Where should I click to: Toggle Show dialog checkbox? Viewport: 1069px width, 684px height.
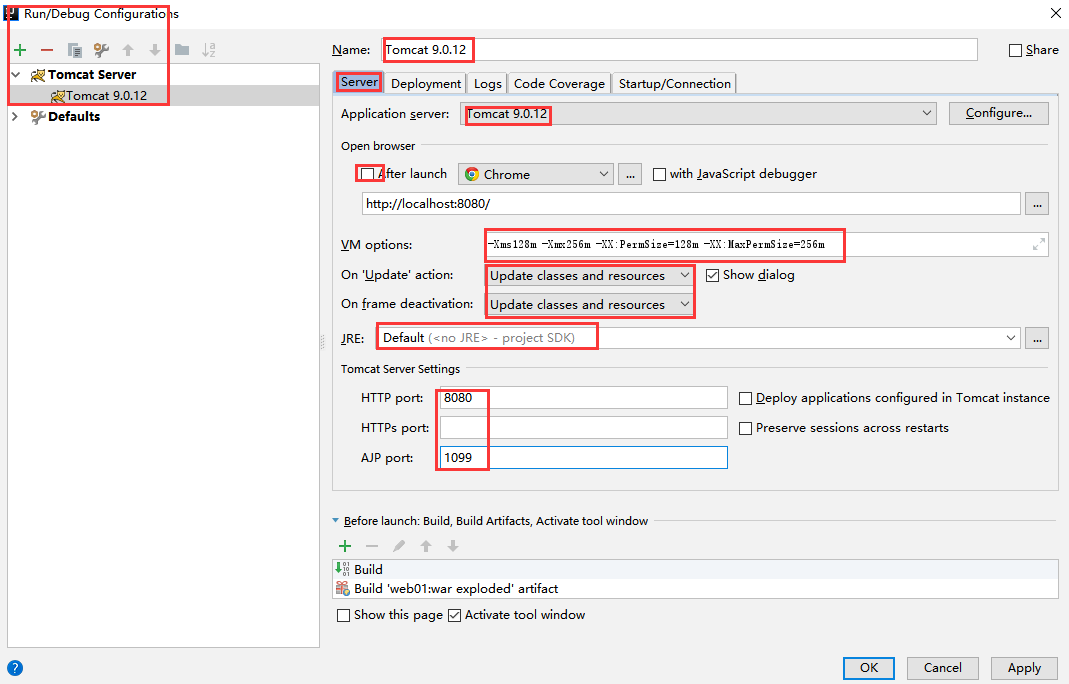pyautogui.click(x=712, y=276)
